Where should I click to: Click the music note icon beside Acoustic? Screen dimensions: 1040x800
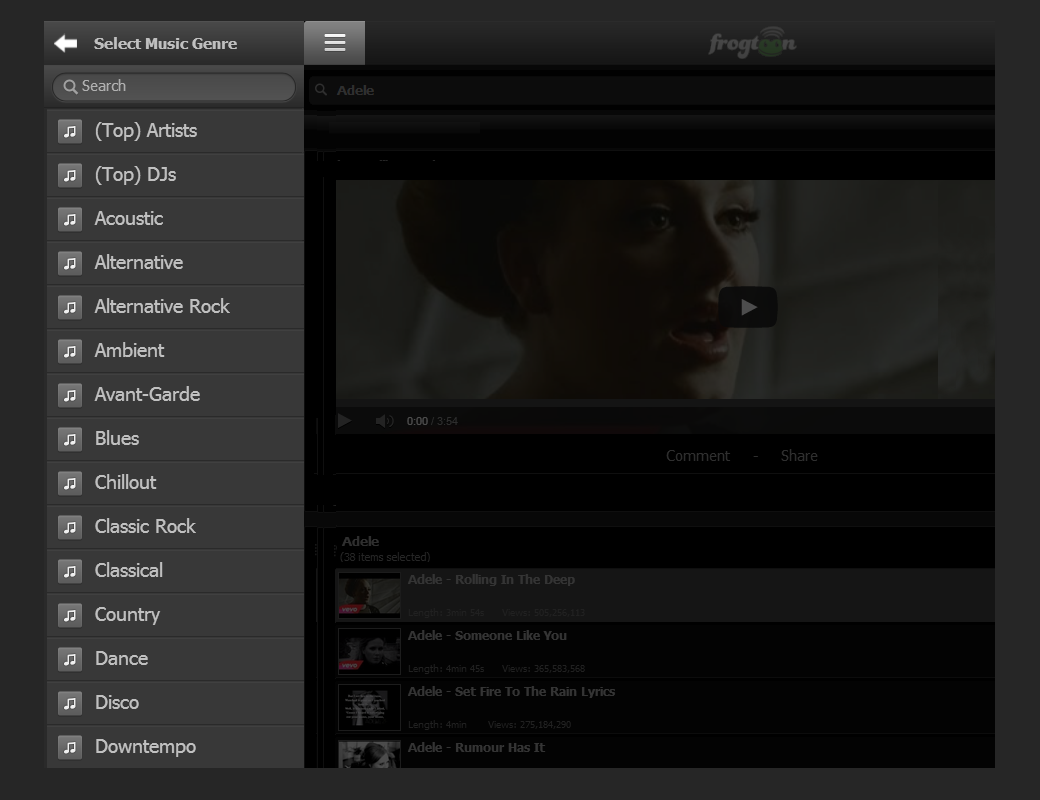(x=70, y=219)
